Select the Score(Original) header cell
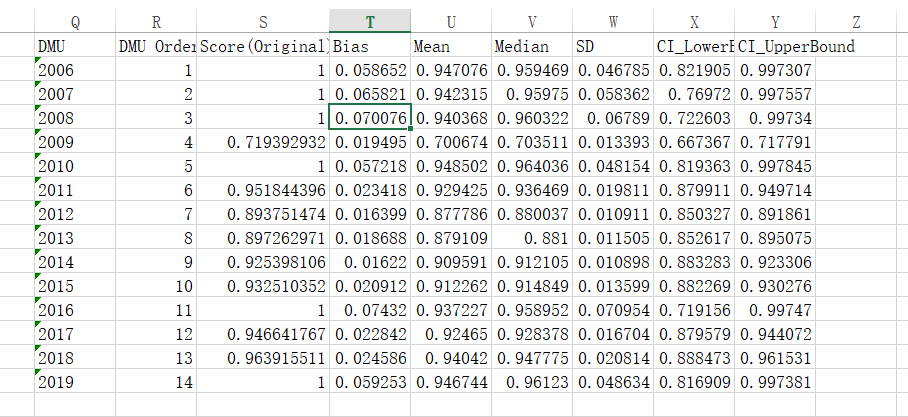 coord(263,47)
